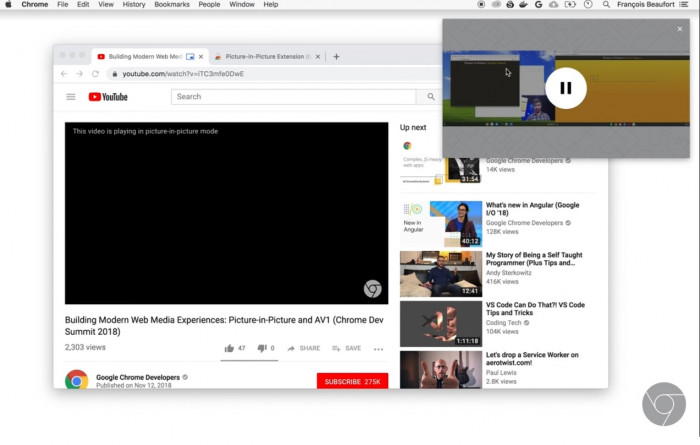Open Google Chrome Developers channel avatar
The image size is (700, 445).
click(76, 380)
